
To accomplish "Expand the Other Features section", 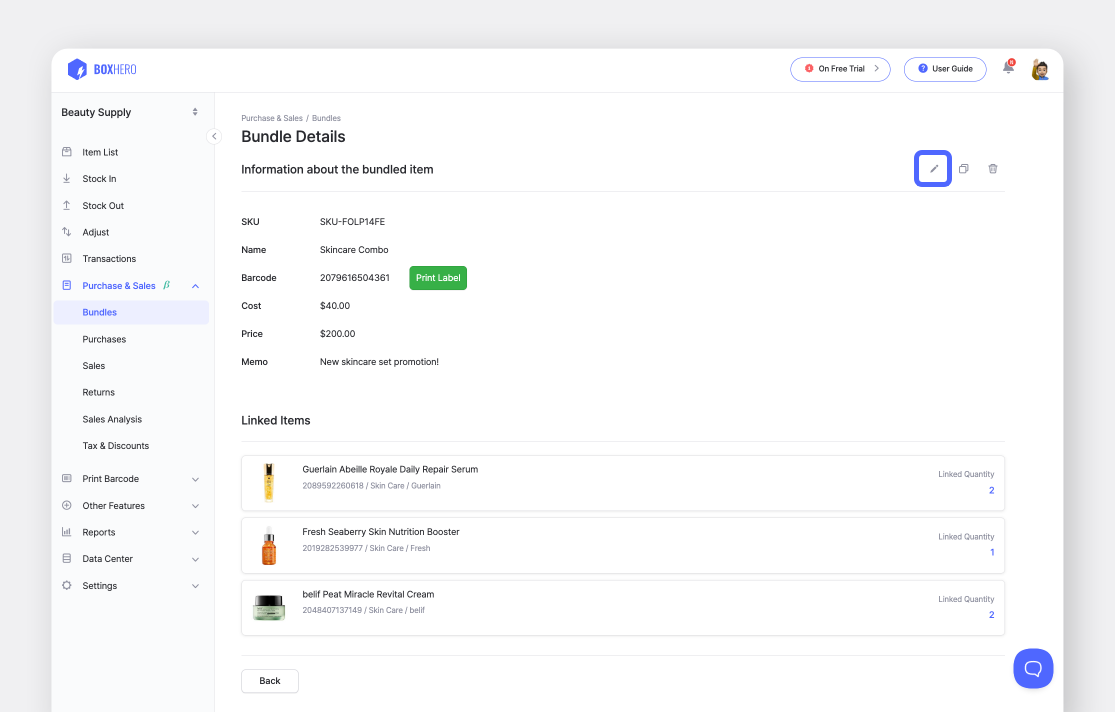I will point(196,505).
